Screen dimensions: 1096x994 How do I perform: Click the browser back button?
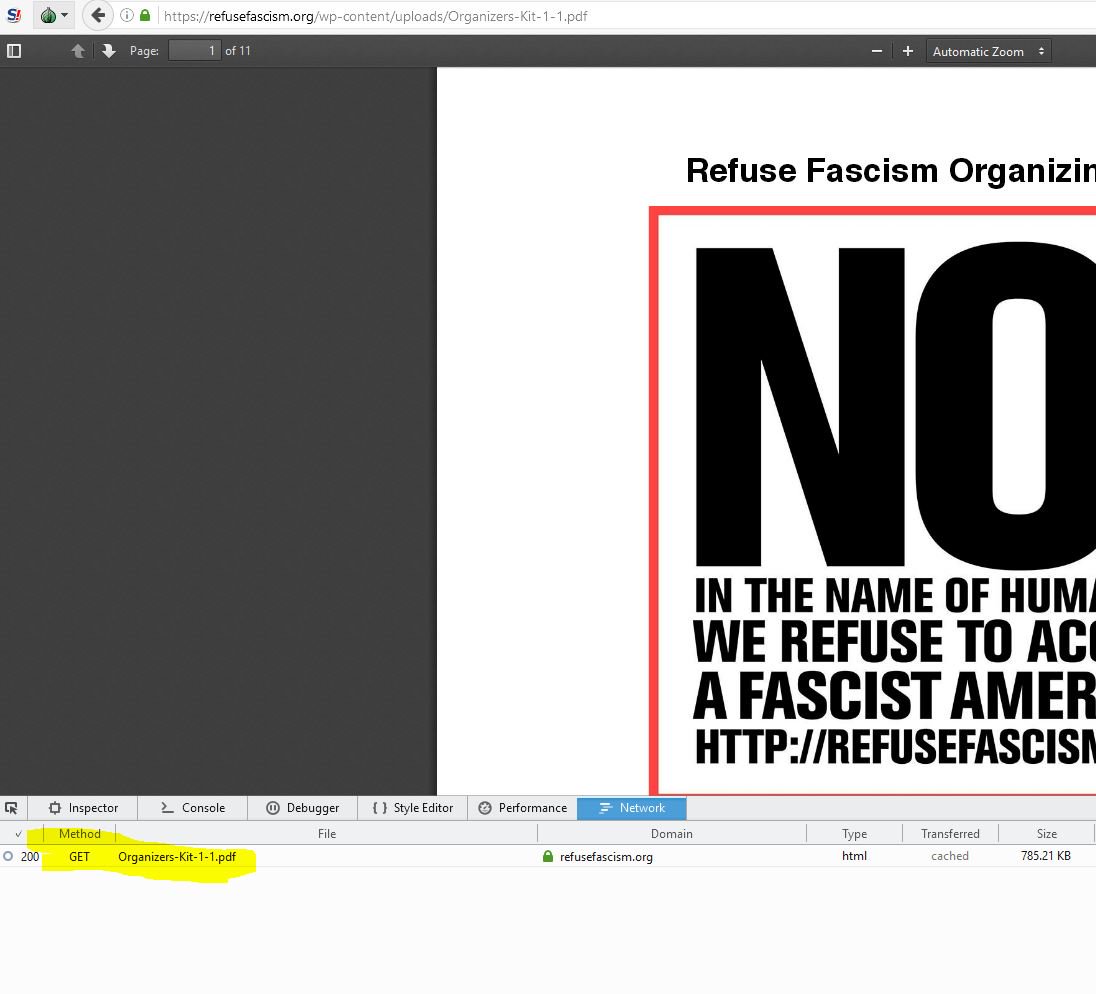coord(98,15)
